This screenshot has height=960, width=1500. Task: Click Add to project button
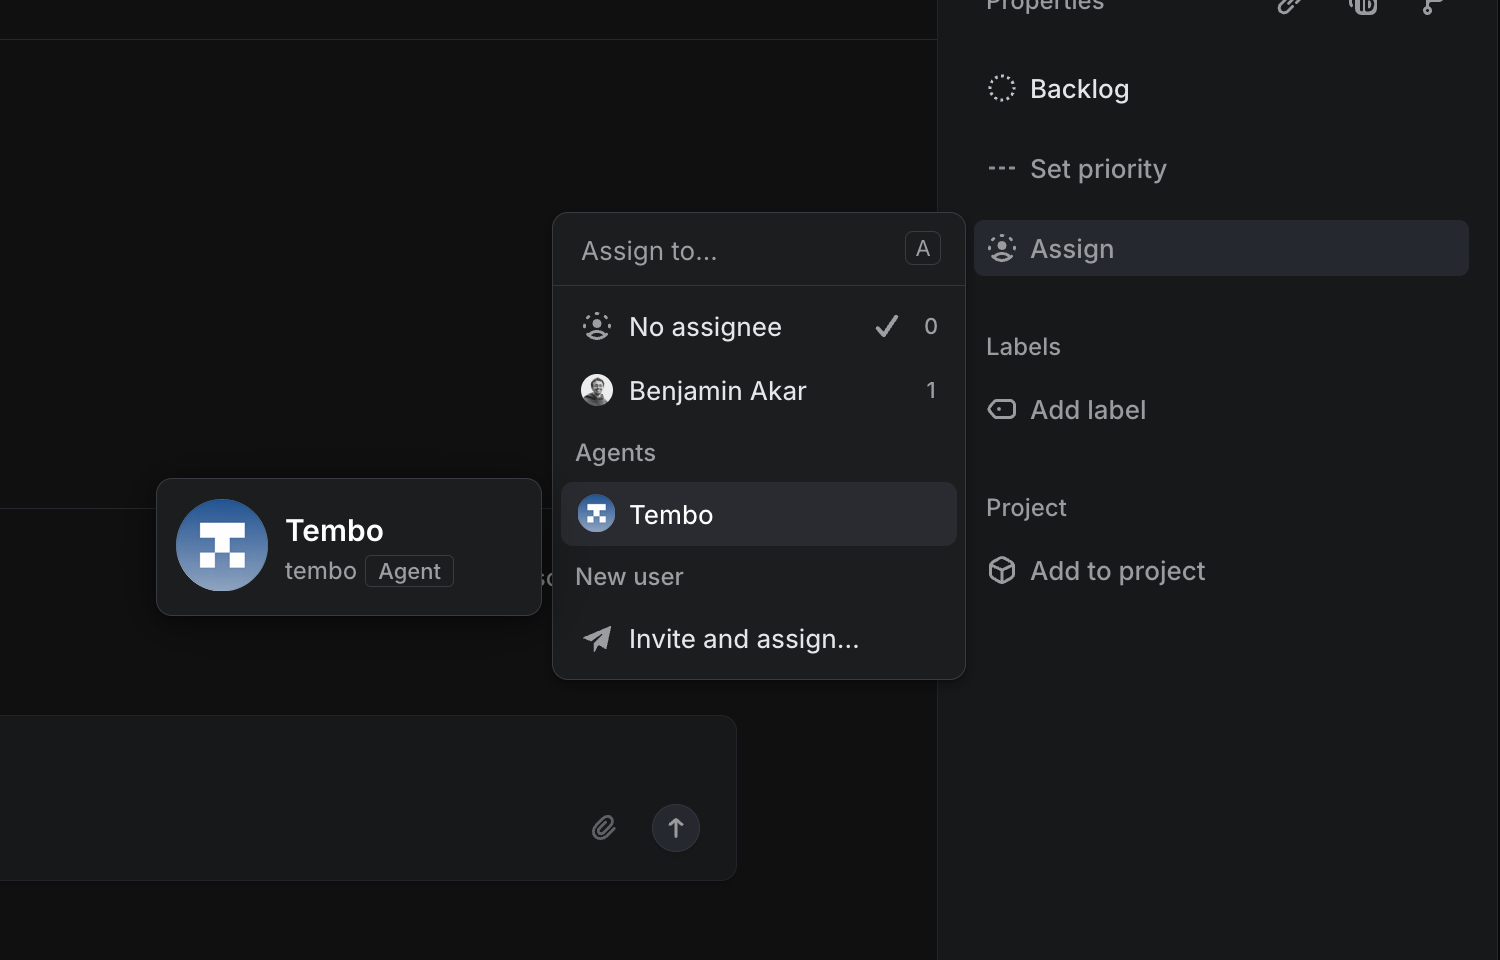click(1096, 570)
